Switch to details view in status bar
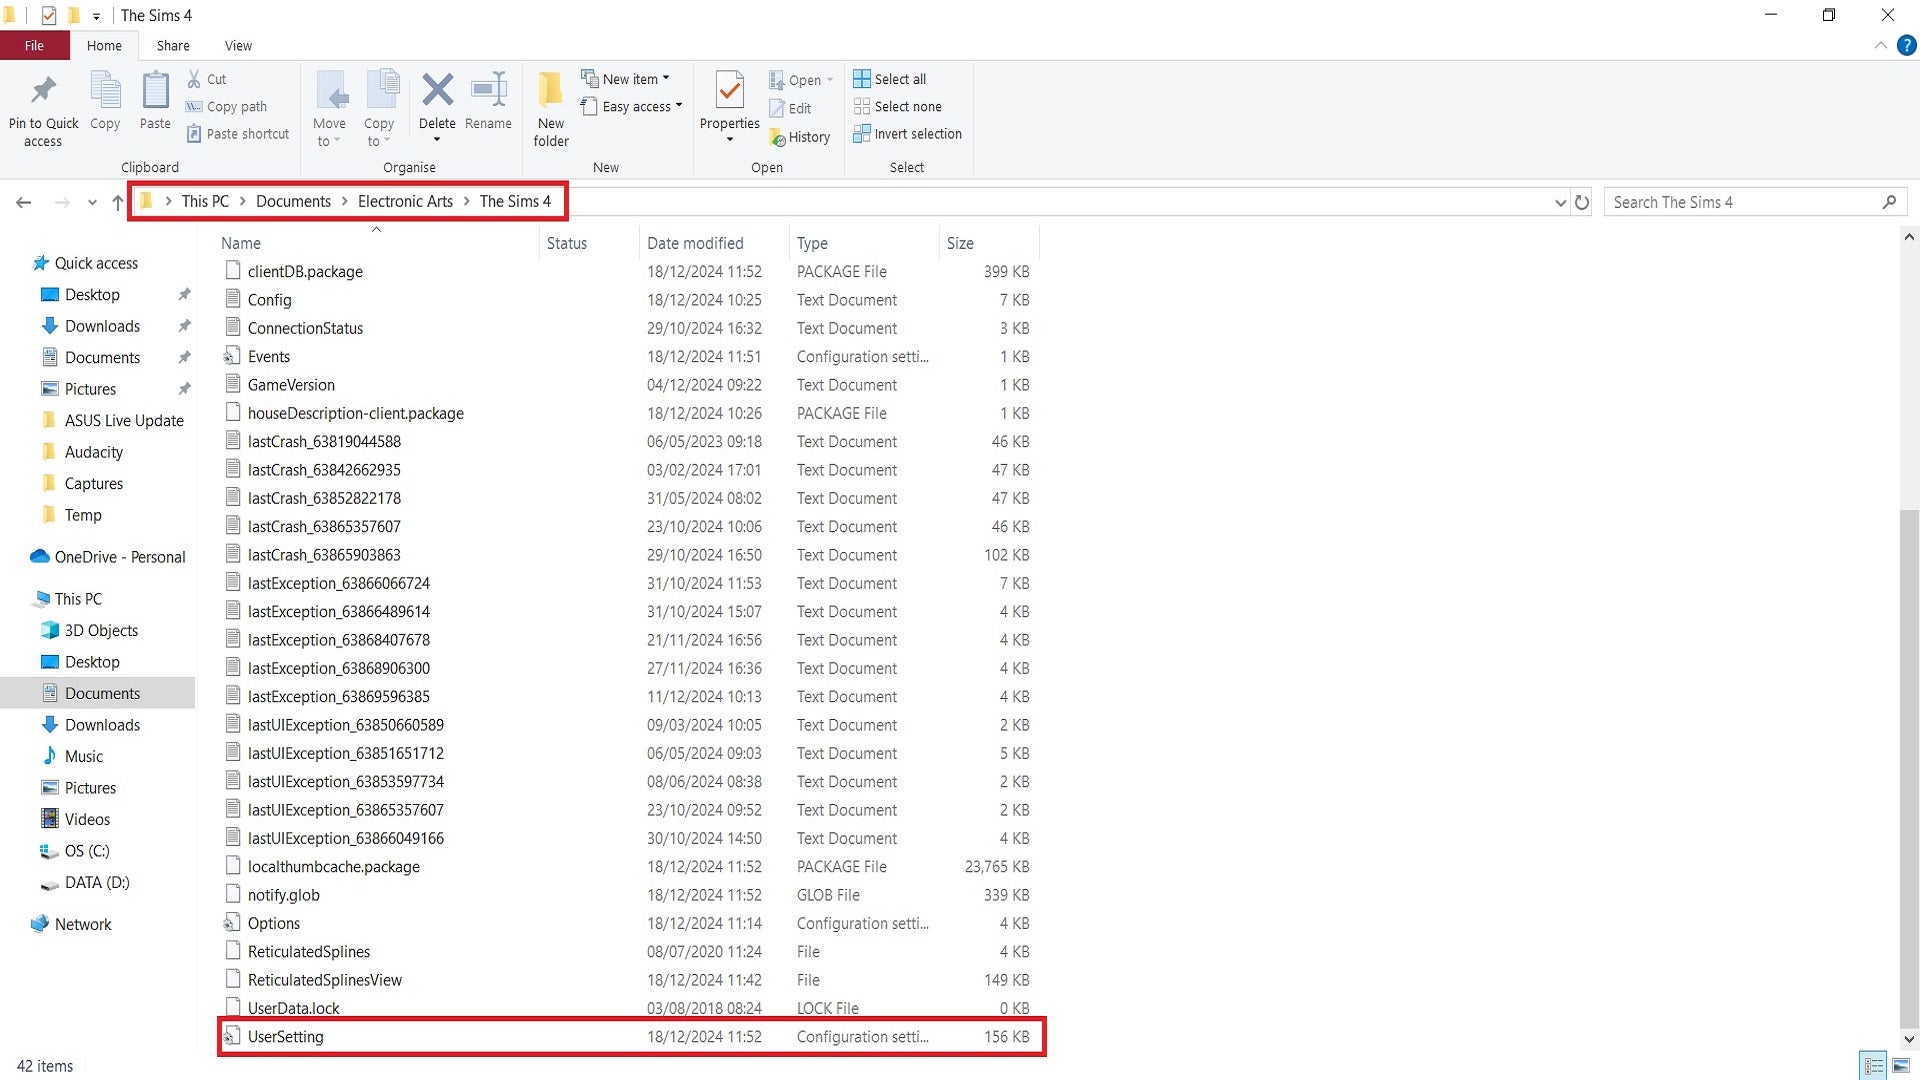This screenshot has height=1080, width=1920. point(1875,1066)
